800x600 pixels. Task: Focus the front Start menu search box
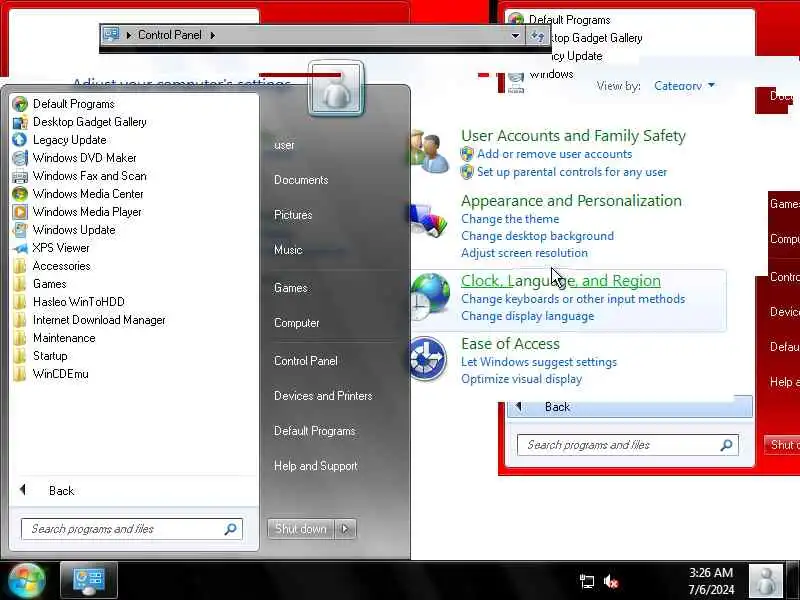(x=132, y=529)
